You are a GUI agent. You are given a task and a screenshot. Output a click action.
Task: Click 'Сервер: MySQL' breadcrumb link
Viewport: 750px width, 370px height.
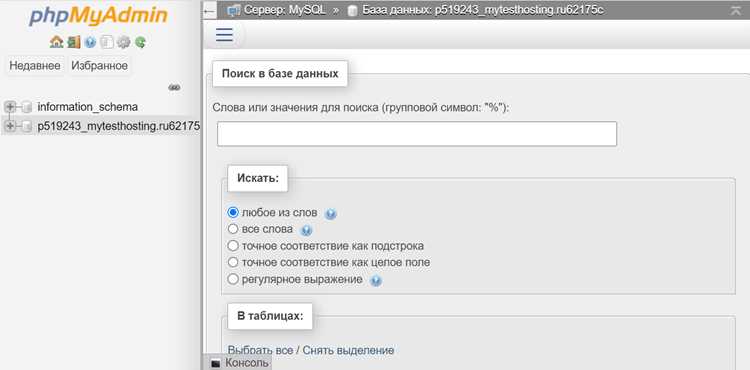(284, 11)
